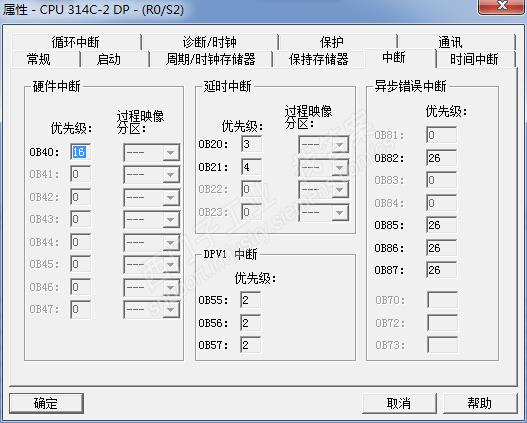This screenshot has height=423, width=527.
Task: Click the OB56 priority field
Action: (x=250, y=323)
